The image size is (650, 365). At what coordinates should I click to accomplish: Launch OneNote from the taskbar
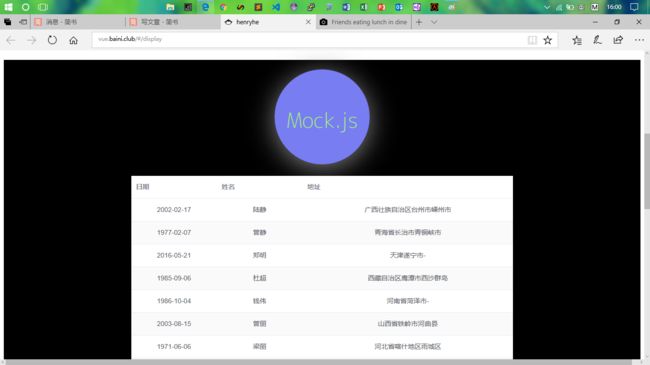coord(417,7)
